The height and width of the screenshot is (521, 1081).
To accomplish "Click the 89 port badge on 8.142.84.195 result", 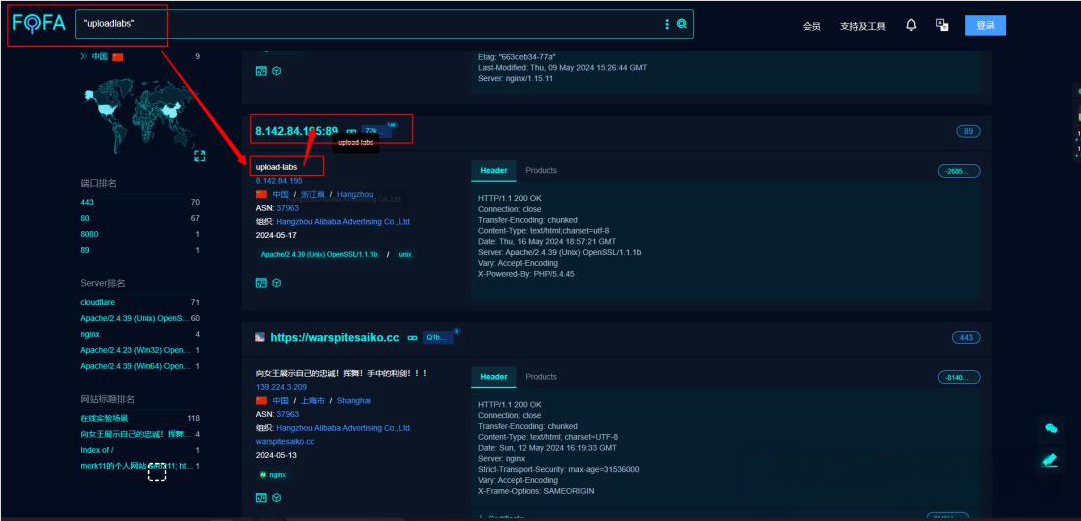I will 968,131.
